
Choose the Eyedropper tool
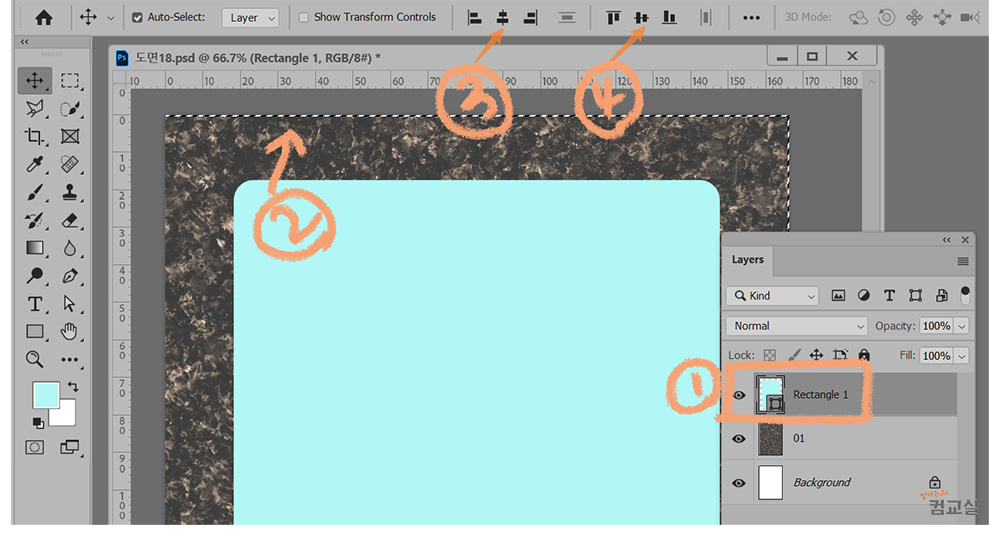tap(34, 165)
